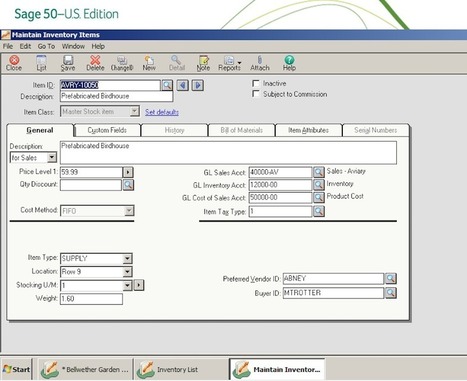Click the Start button in taskbar
467x381 pixels.
(17, 369)
